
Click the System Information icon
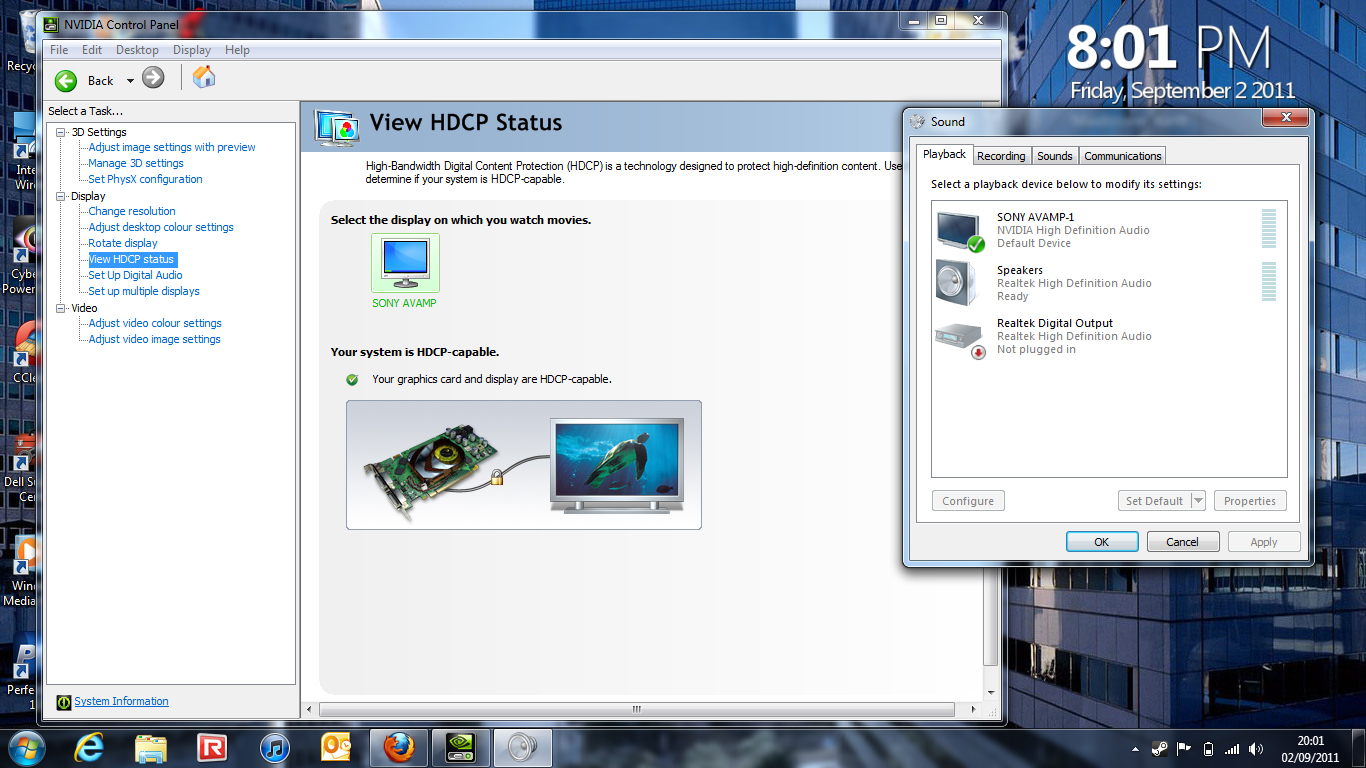[x=64, y=702]
